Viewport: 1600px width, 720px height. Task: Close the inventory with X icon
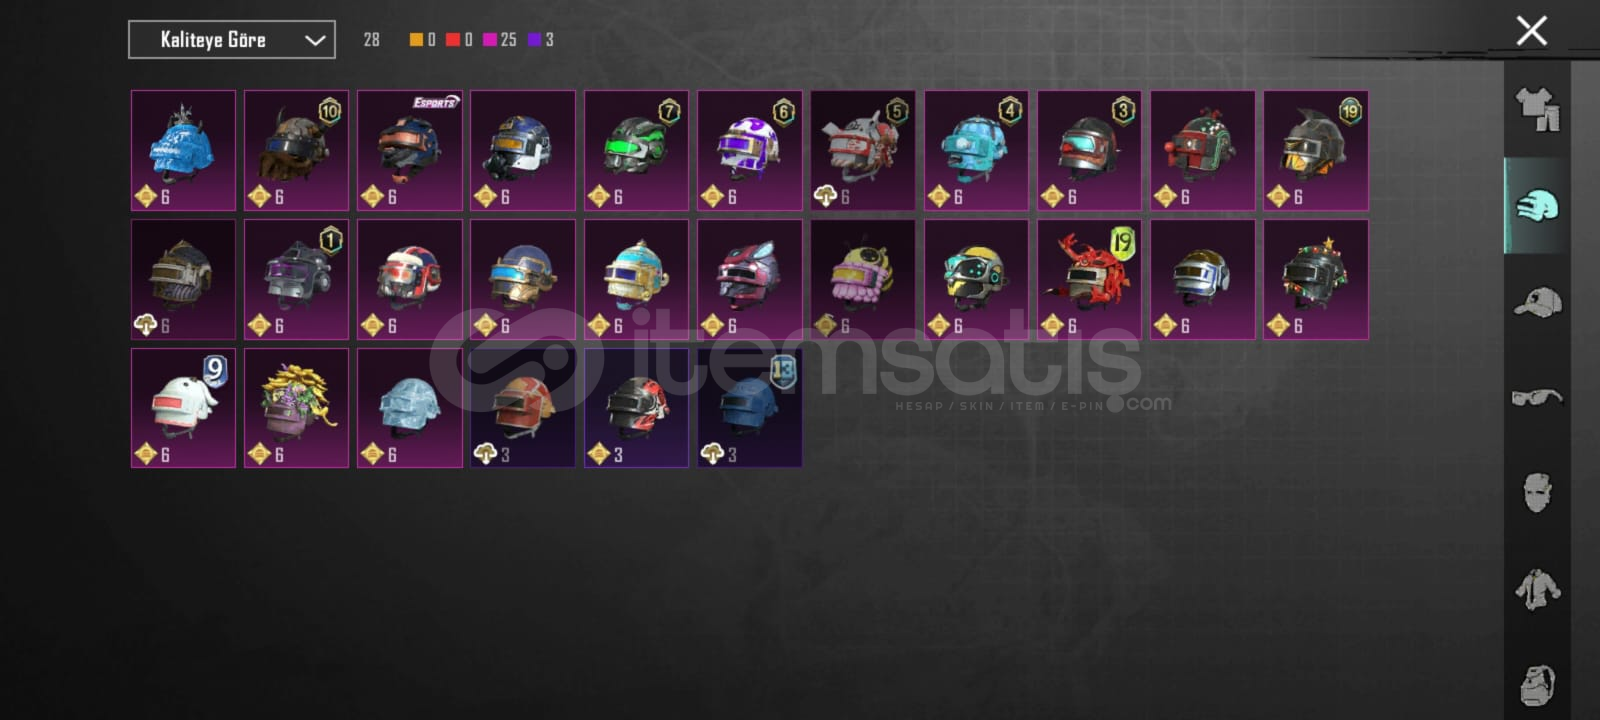click(1531, 31)
